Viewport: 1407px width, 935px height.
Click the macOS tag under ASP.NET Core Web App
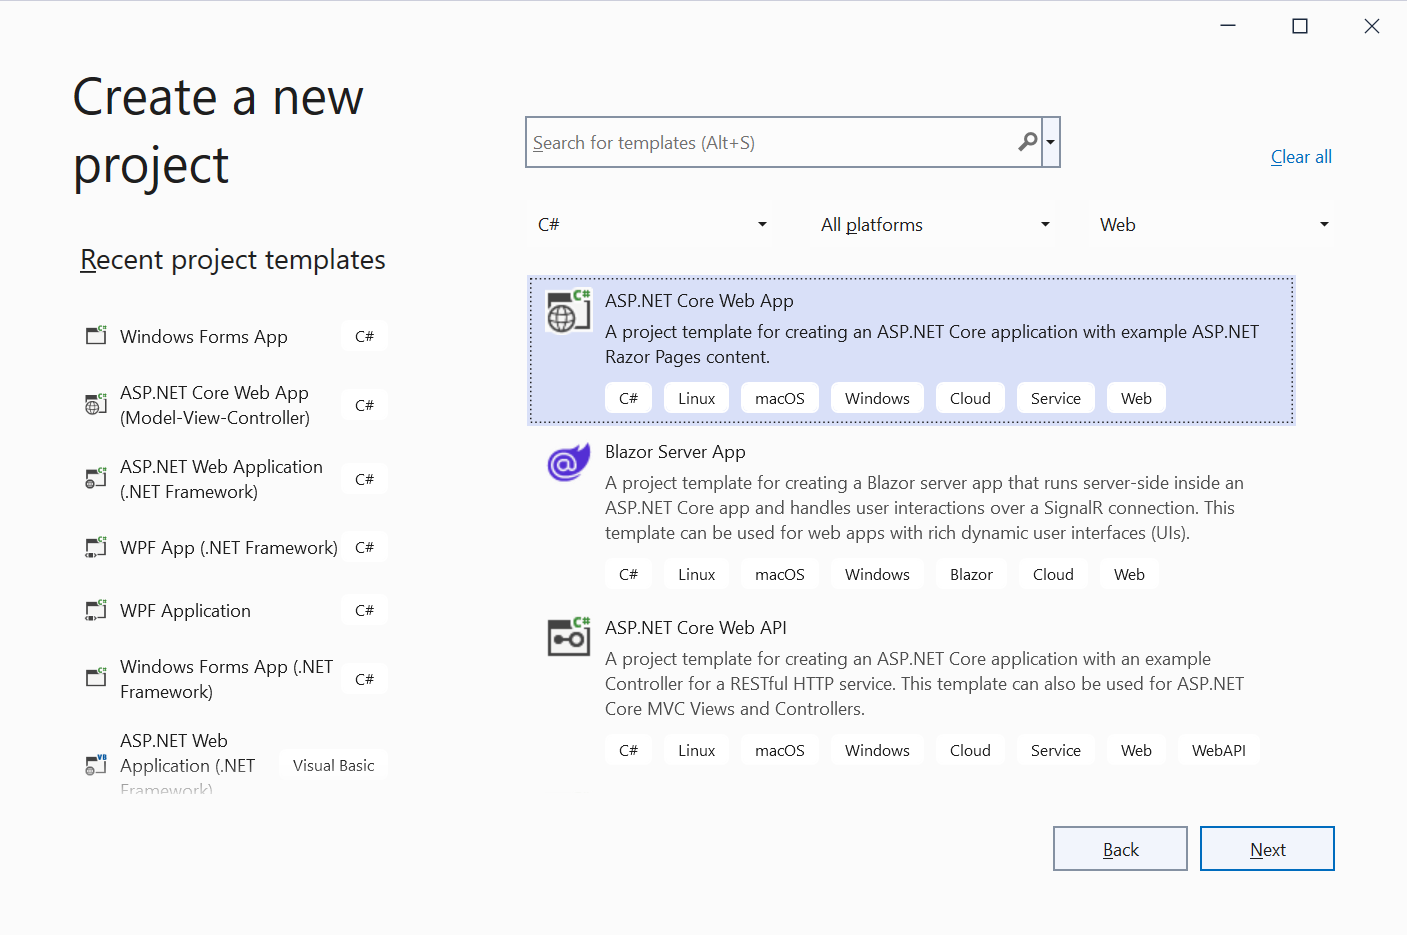point(780,398)
